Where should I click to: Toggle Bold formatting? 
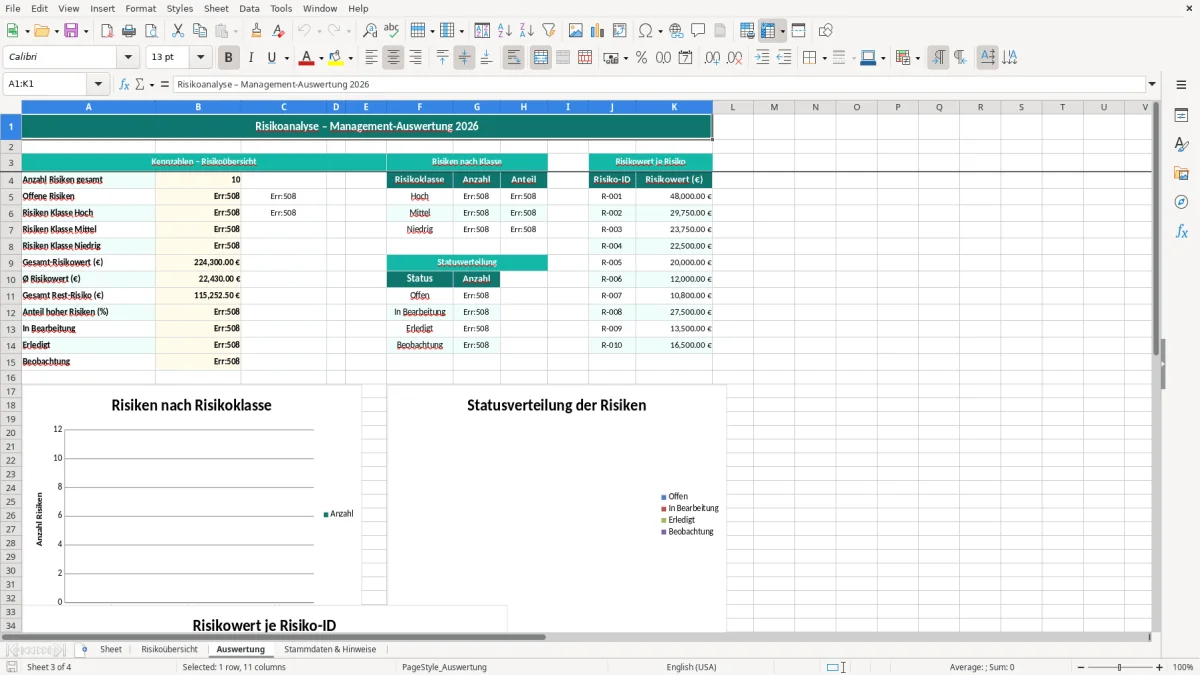pos(229,58)
